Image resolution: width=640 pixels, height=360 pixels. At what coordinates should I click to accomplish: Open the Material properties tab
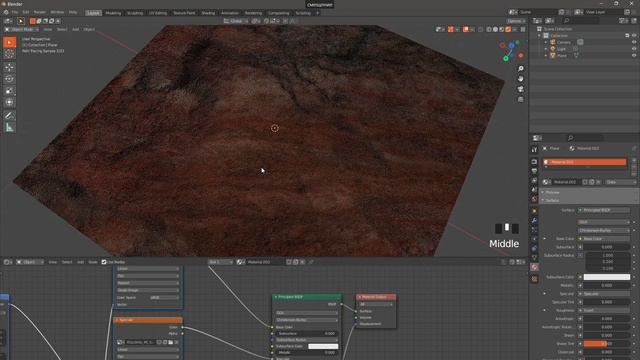click(x=534, y=267)
